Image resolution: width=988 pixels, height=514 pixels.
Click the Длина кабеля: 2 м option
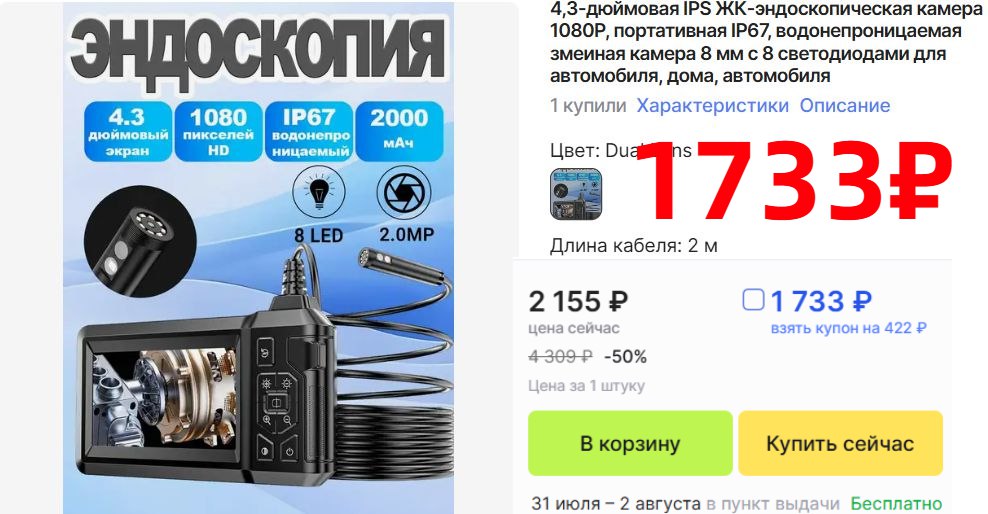point(634,245)
